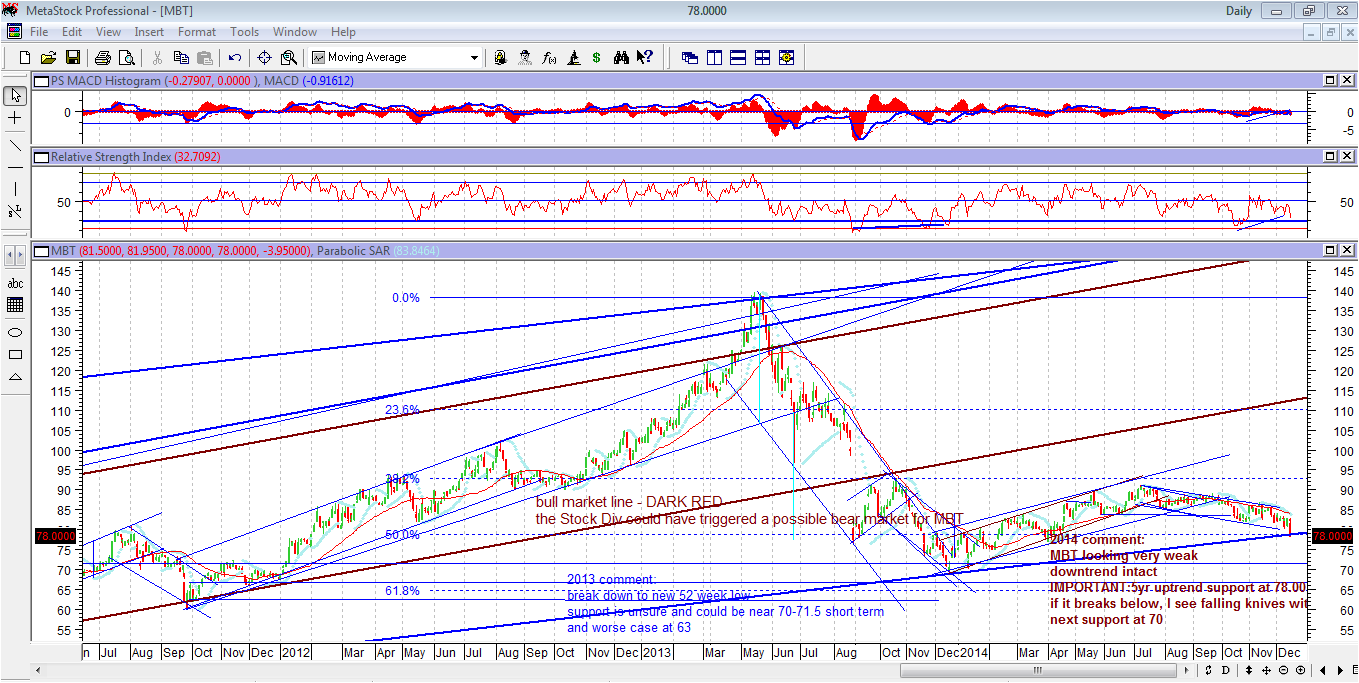
Task: Open the Insert menu
Action: point(148,31)
